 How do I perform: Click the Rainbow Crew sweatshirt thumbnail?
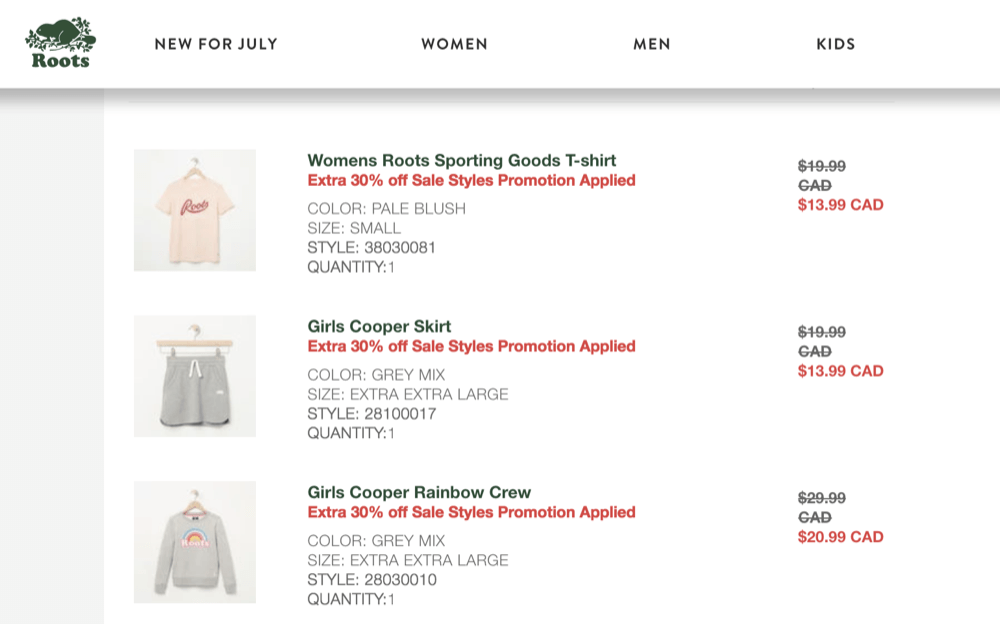(195, 542)
